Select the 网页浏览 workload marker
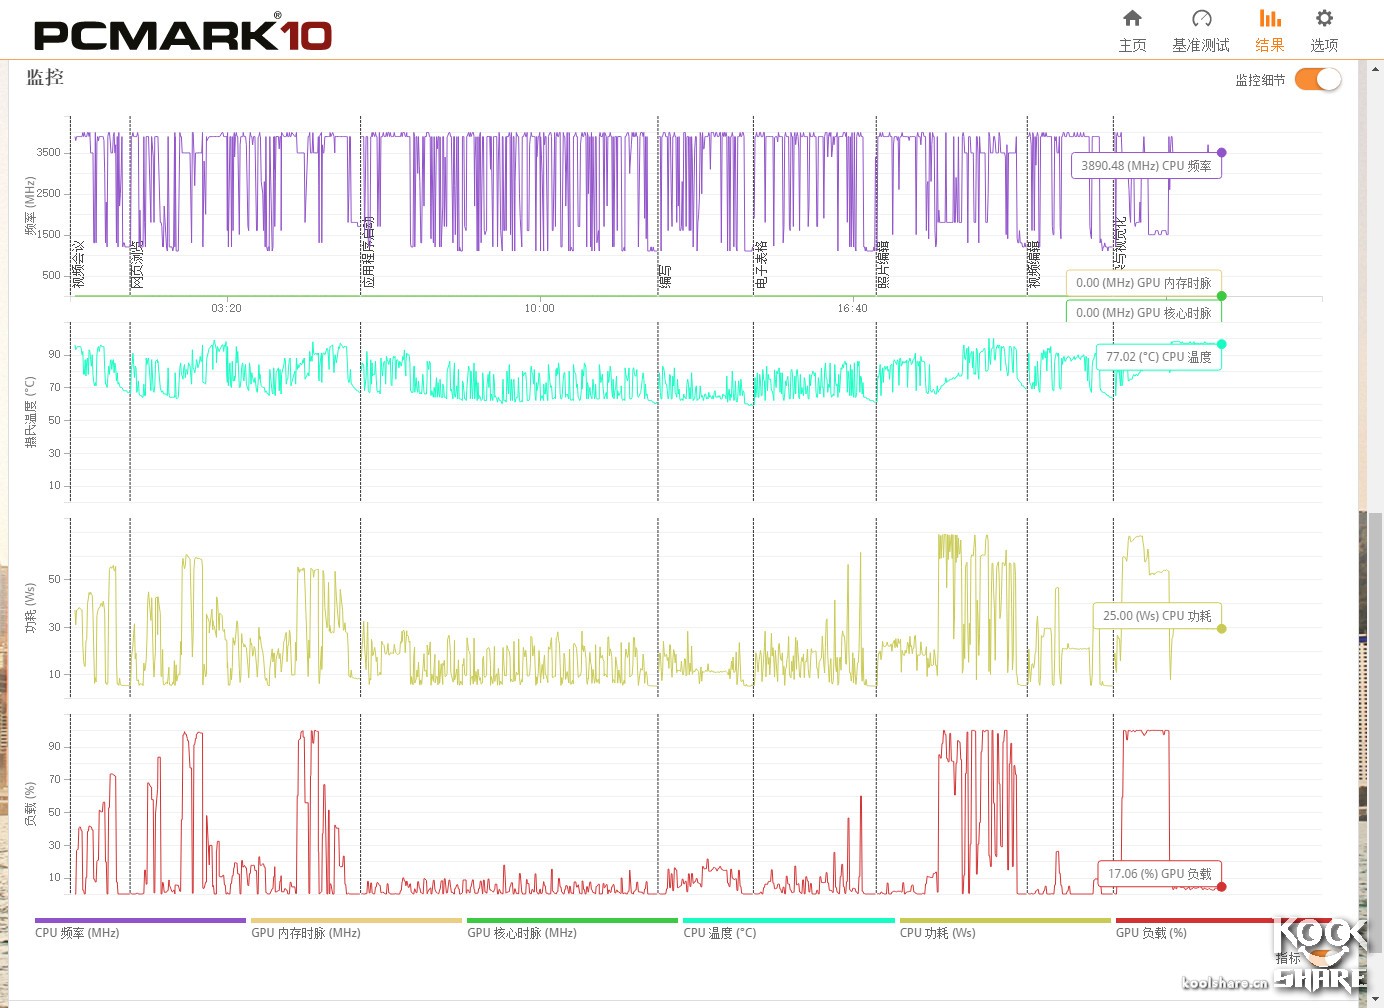 click(x=138, y=265)
